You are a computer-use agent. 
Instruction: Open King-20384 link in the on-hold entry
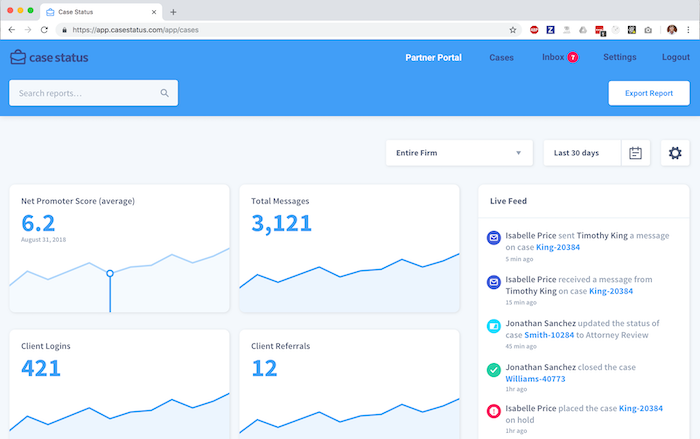click(641, 408)
